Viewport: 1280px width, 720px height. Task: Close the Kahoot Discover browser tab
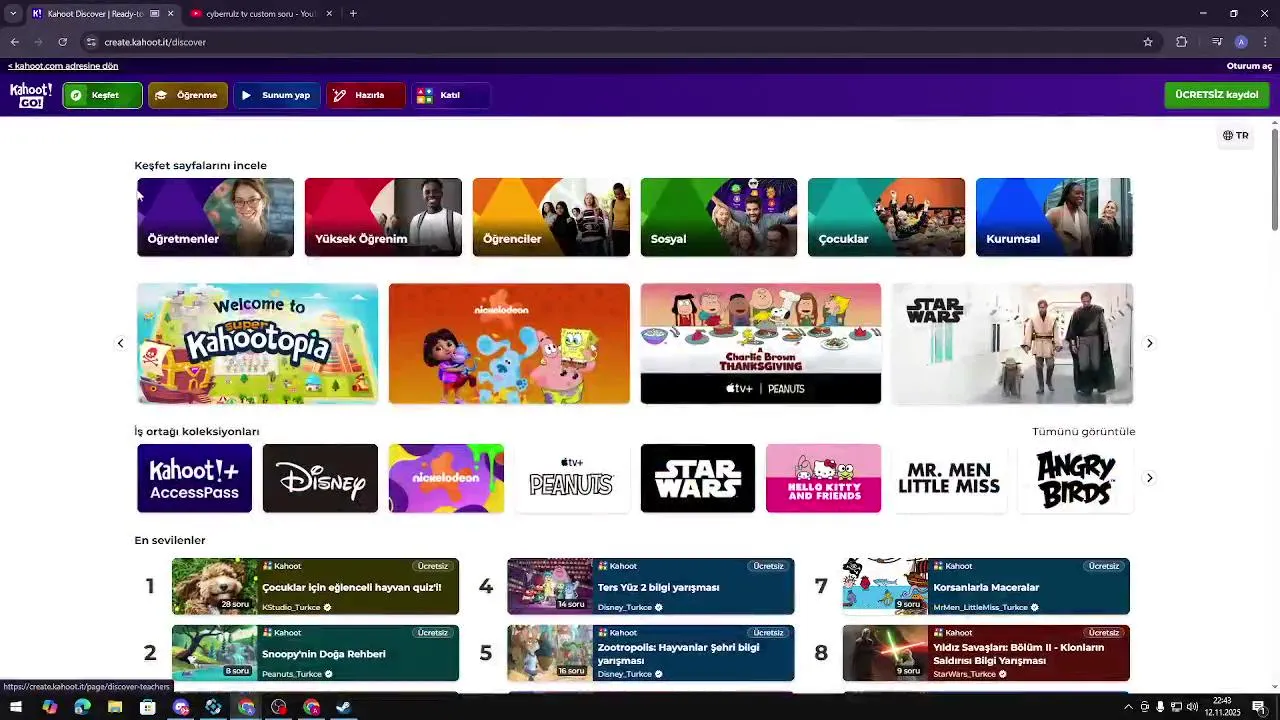(x=170, y=14)
